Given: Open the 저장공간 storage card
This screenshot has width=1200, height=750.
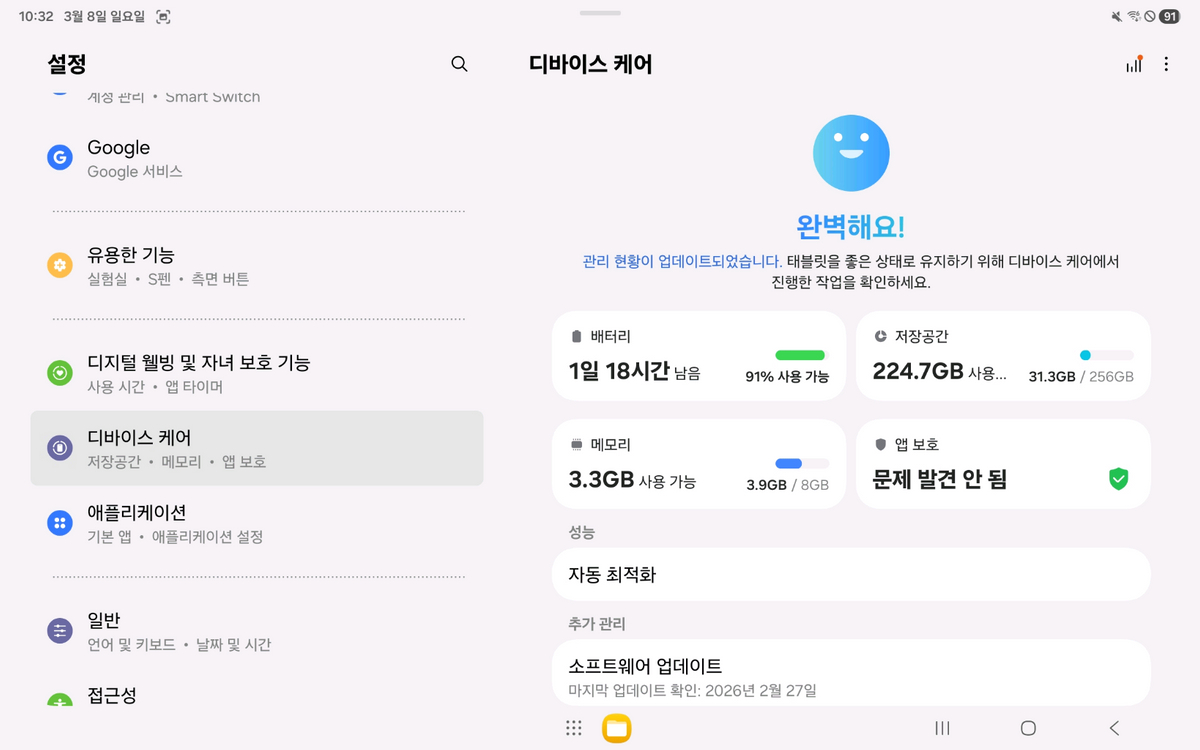Looking at the screenshot, I should coord(1002,355).
